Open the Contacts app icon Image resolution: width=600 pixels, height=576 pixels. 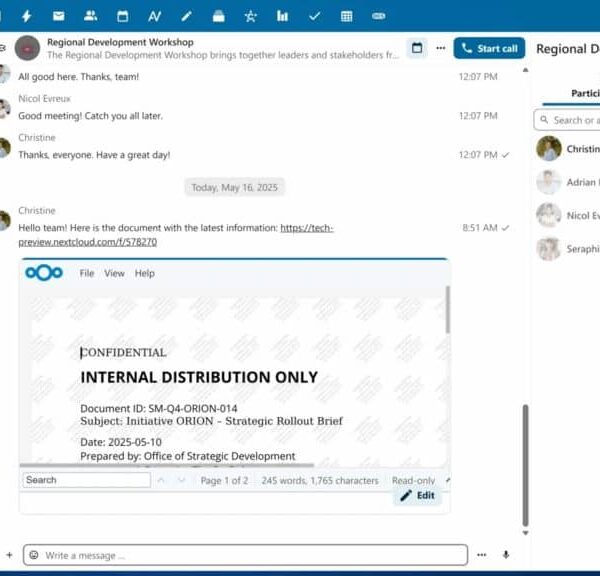pyautogui.click(x=90, y=16)
